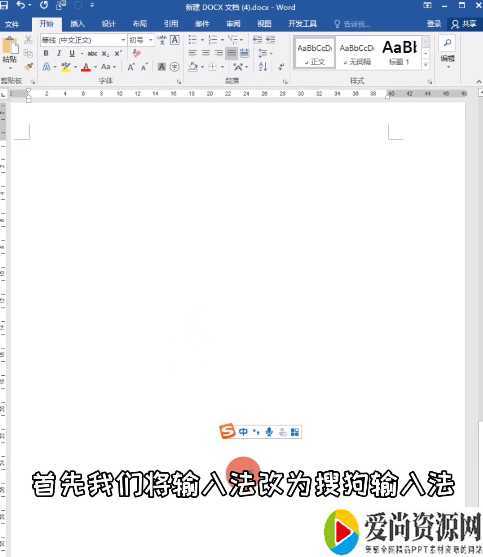Click the Increase Indent icon
The image size is (483, 557).
pos(271,39)
